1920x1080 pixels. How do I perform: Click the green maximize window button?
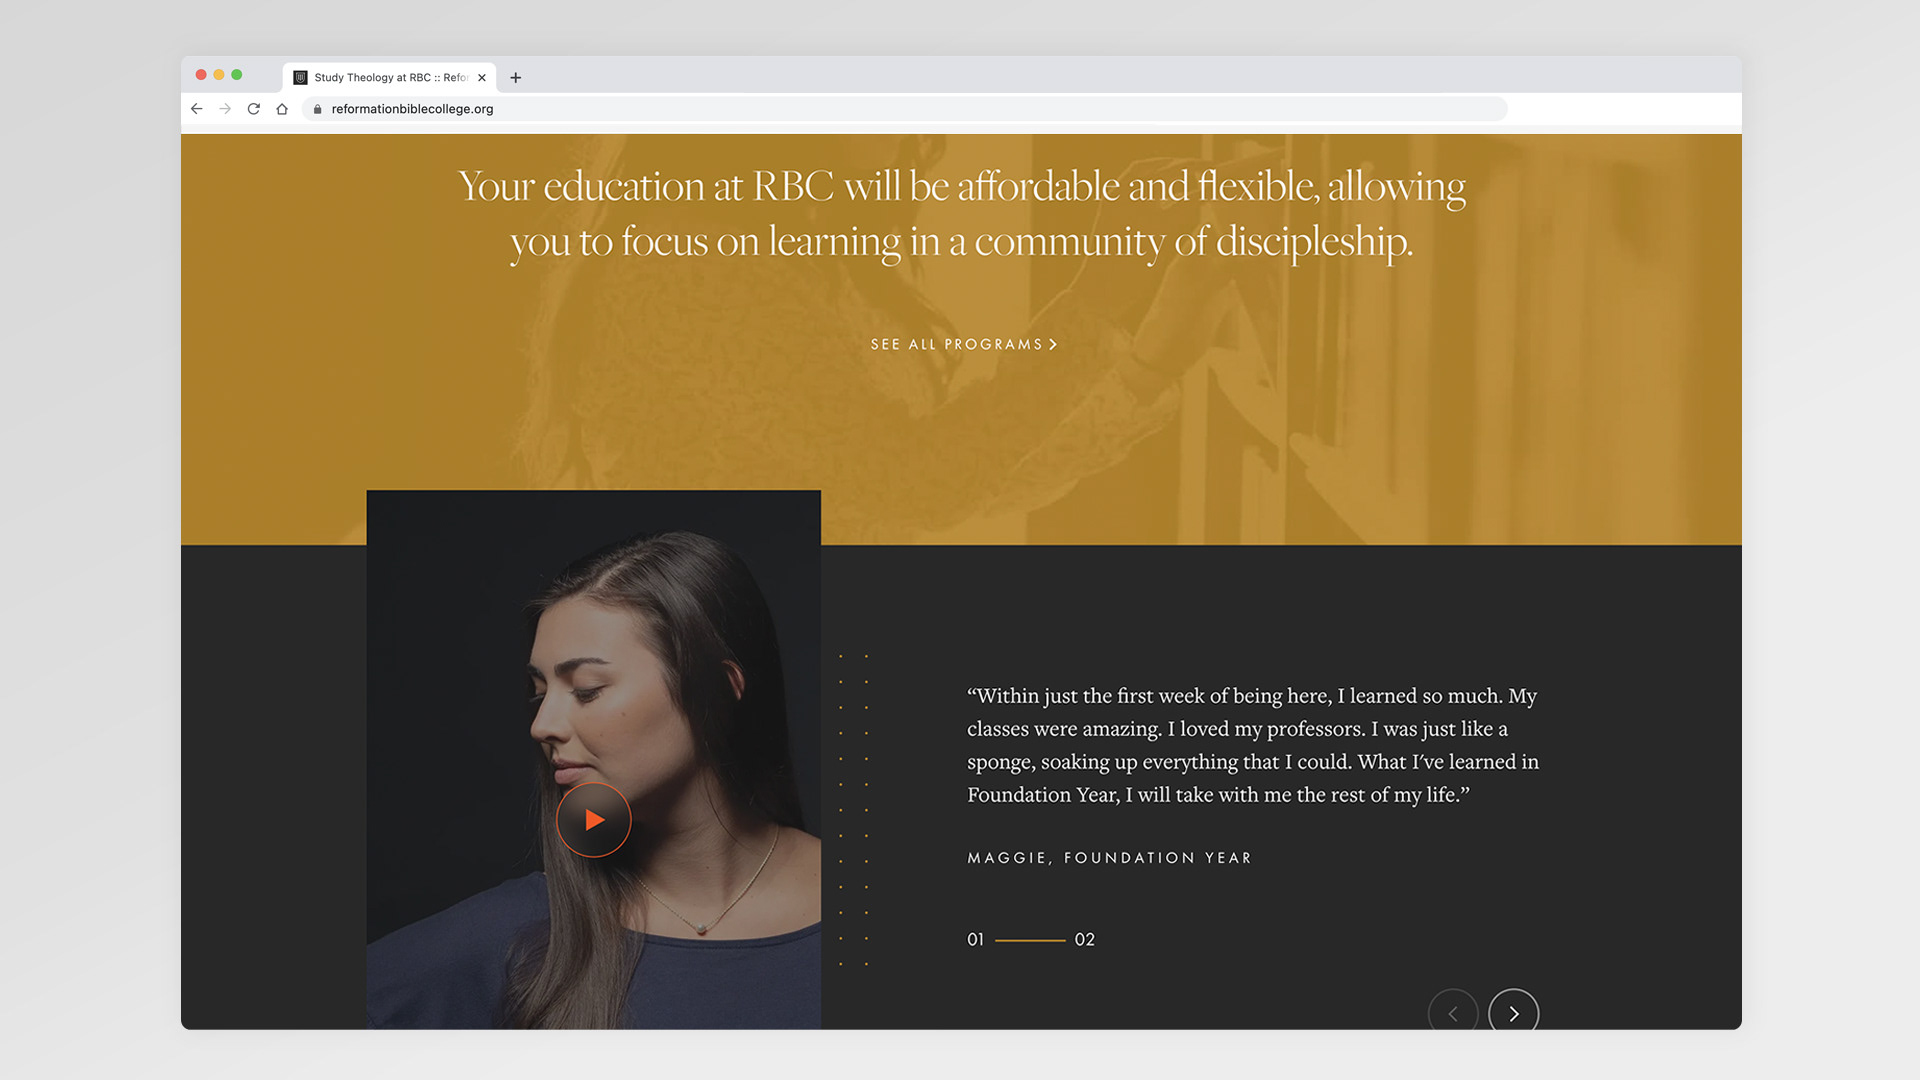tap(237, 75)
